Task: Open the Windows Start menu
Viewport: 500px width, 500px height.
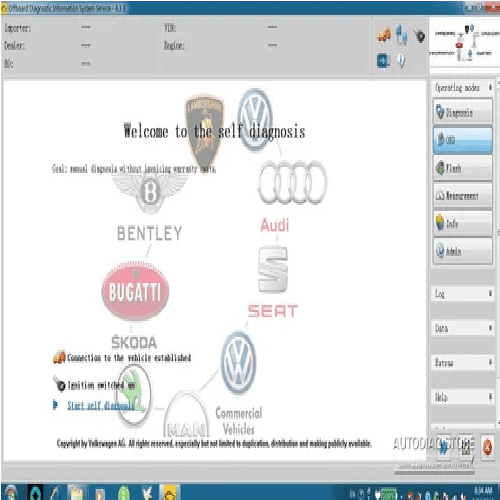Action: 11,493
